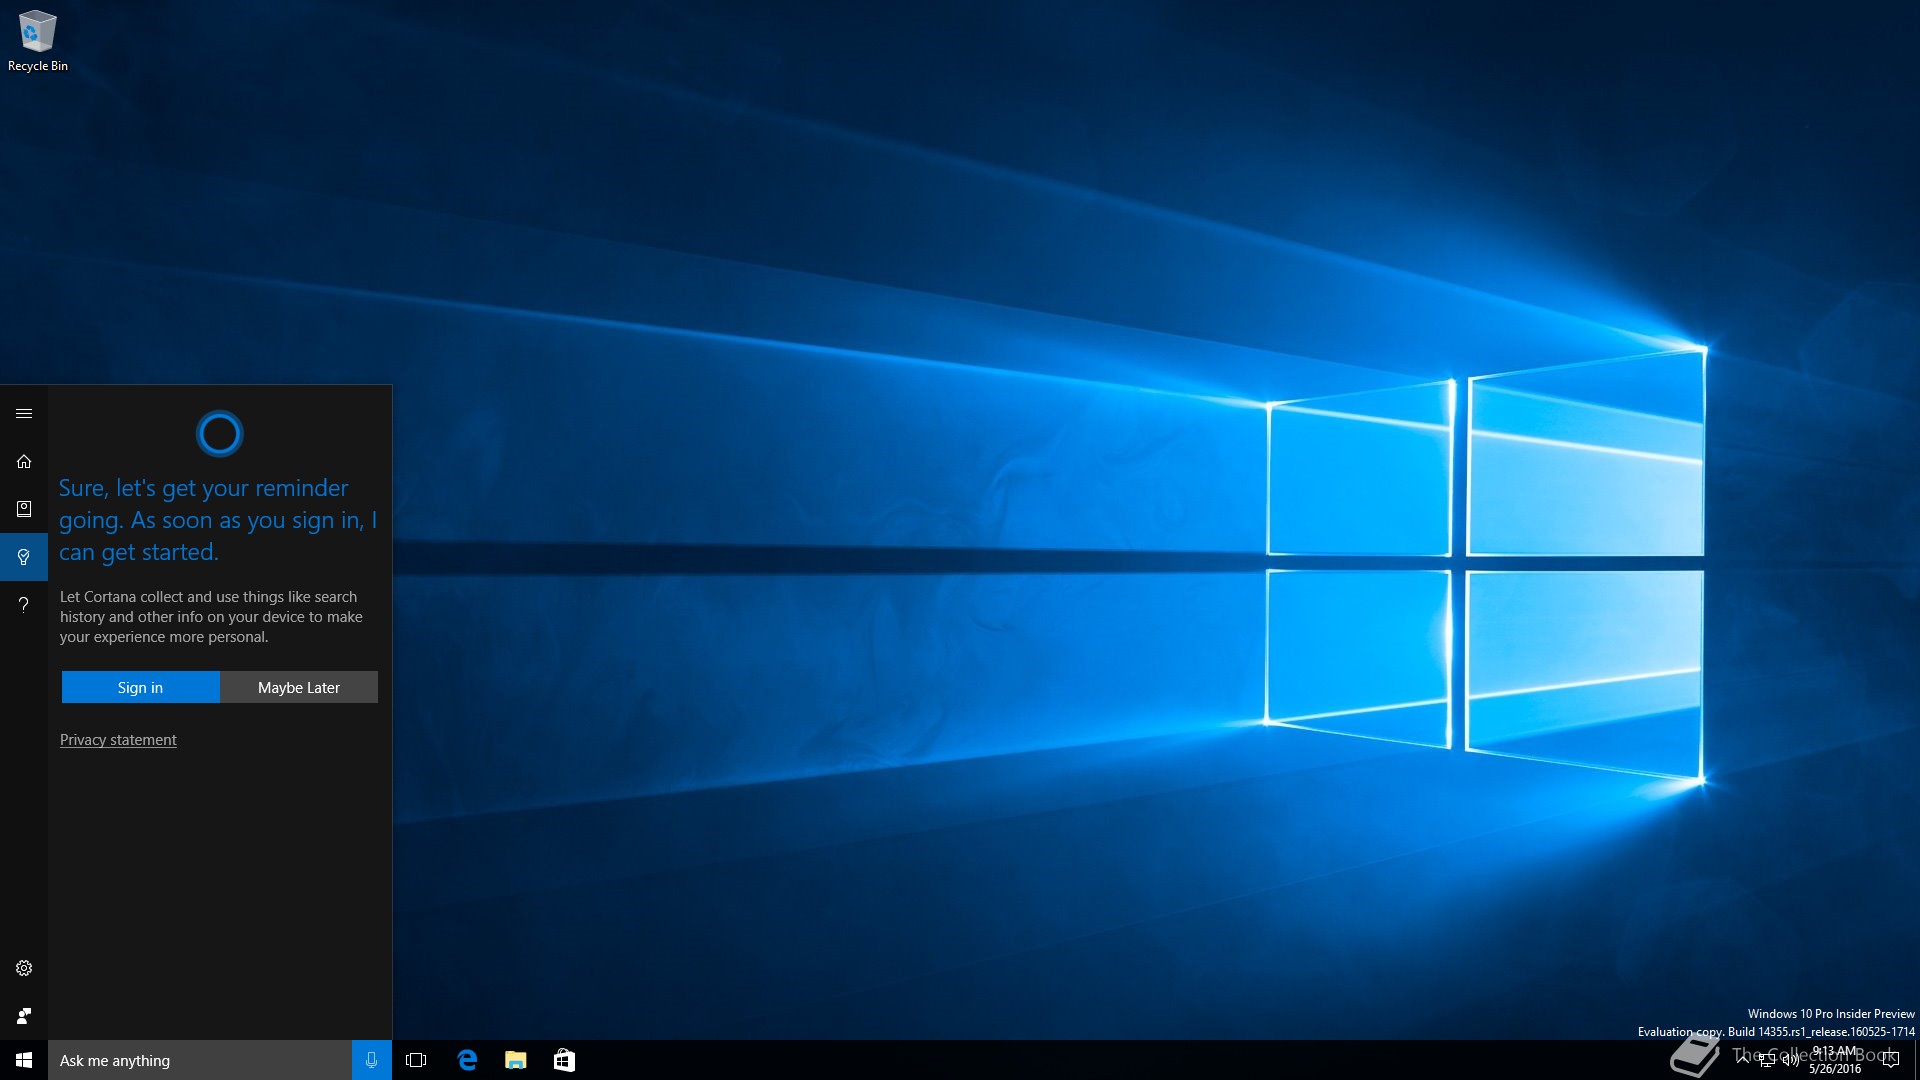The image size is (1920, 1080).
Task: Open the Privacy statement link
Action: coord(118,740)
